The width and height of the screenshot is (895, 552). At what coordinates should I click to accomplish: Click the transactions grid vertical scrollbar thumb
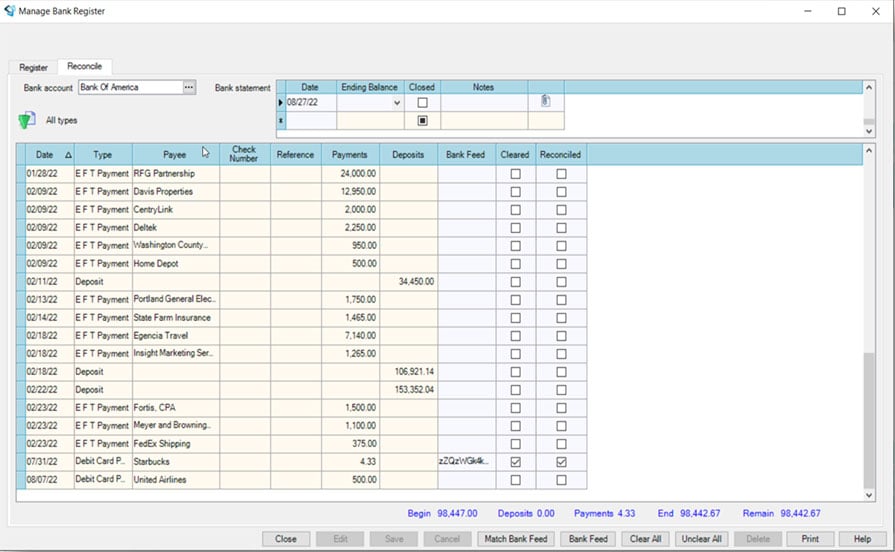[869, 420]
